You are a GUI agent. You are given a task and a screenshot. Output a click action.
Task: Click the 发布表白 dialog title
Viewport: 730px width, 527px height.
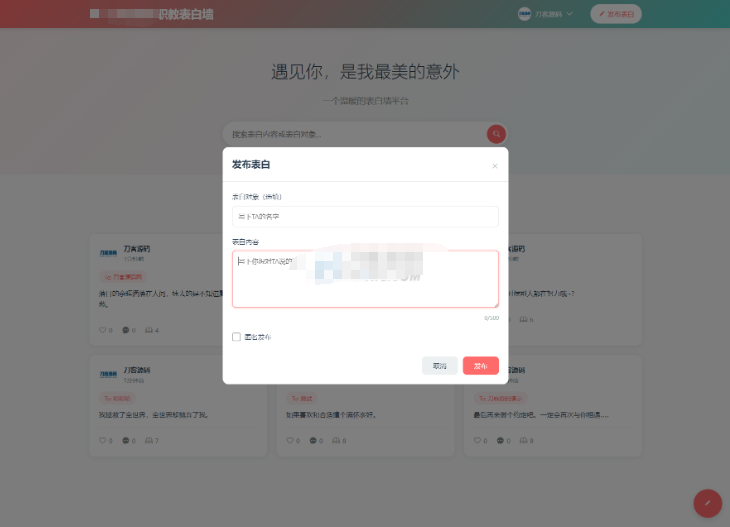251,164
